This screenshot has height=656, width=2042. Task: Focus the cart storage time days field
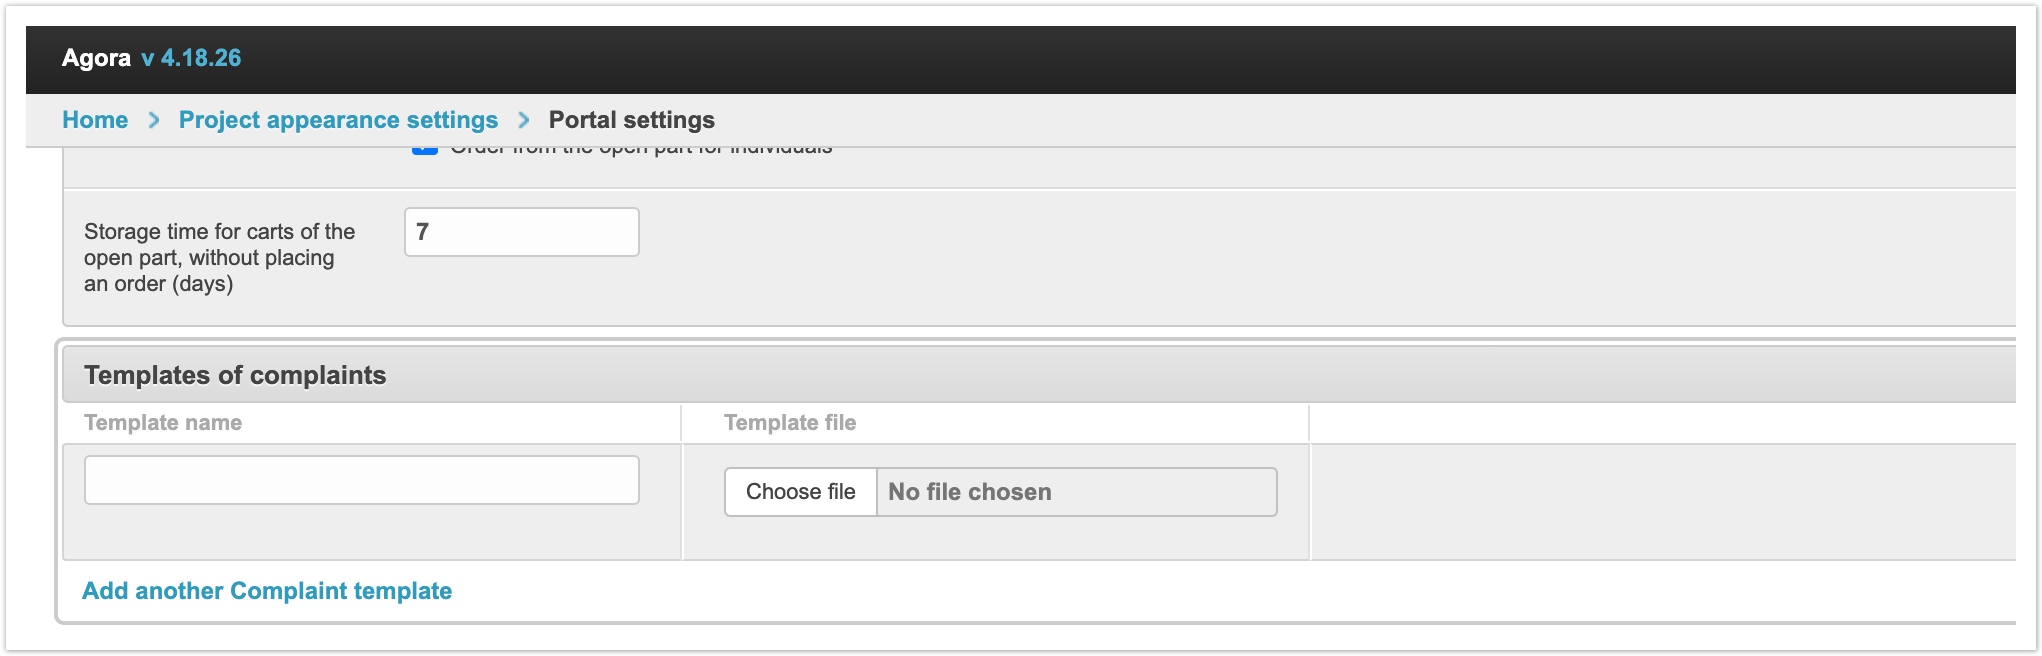click(x=521, y=232)
